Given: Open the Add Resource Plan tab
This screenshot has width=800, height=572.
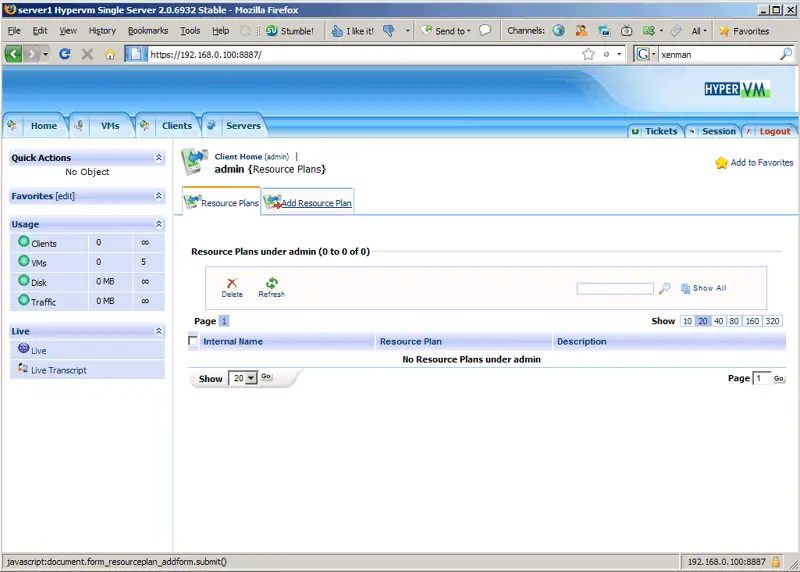Looking at the screenshot, I should coord(316,203).
